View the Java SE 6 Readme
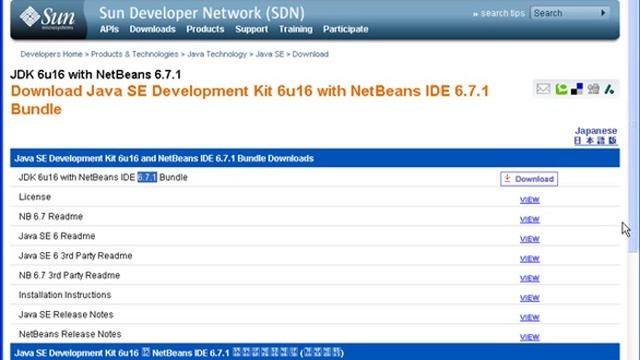The width and height of the screenshot is (640, 360). [x=529, y=239]
